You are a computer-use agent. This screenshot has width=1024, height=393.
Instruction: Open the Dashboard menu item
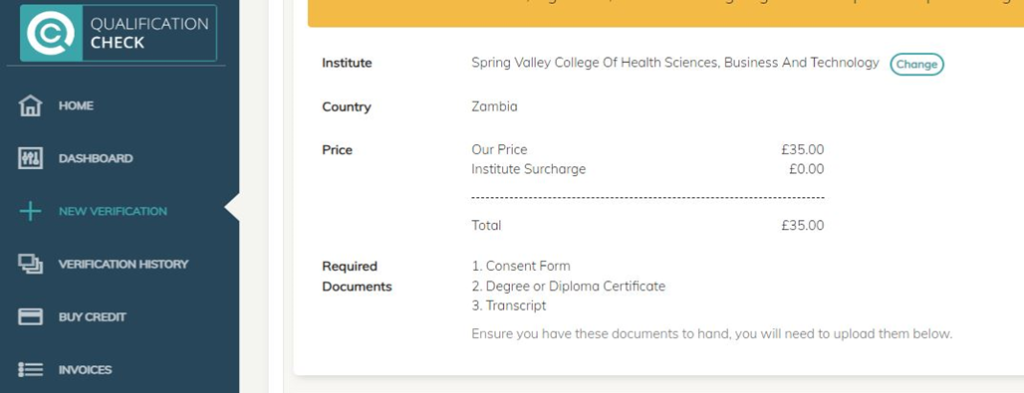tap(95, 159)
